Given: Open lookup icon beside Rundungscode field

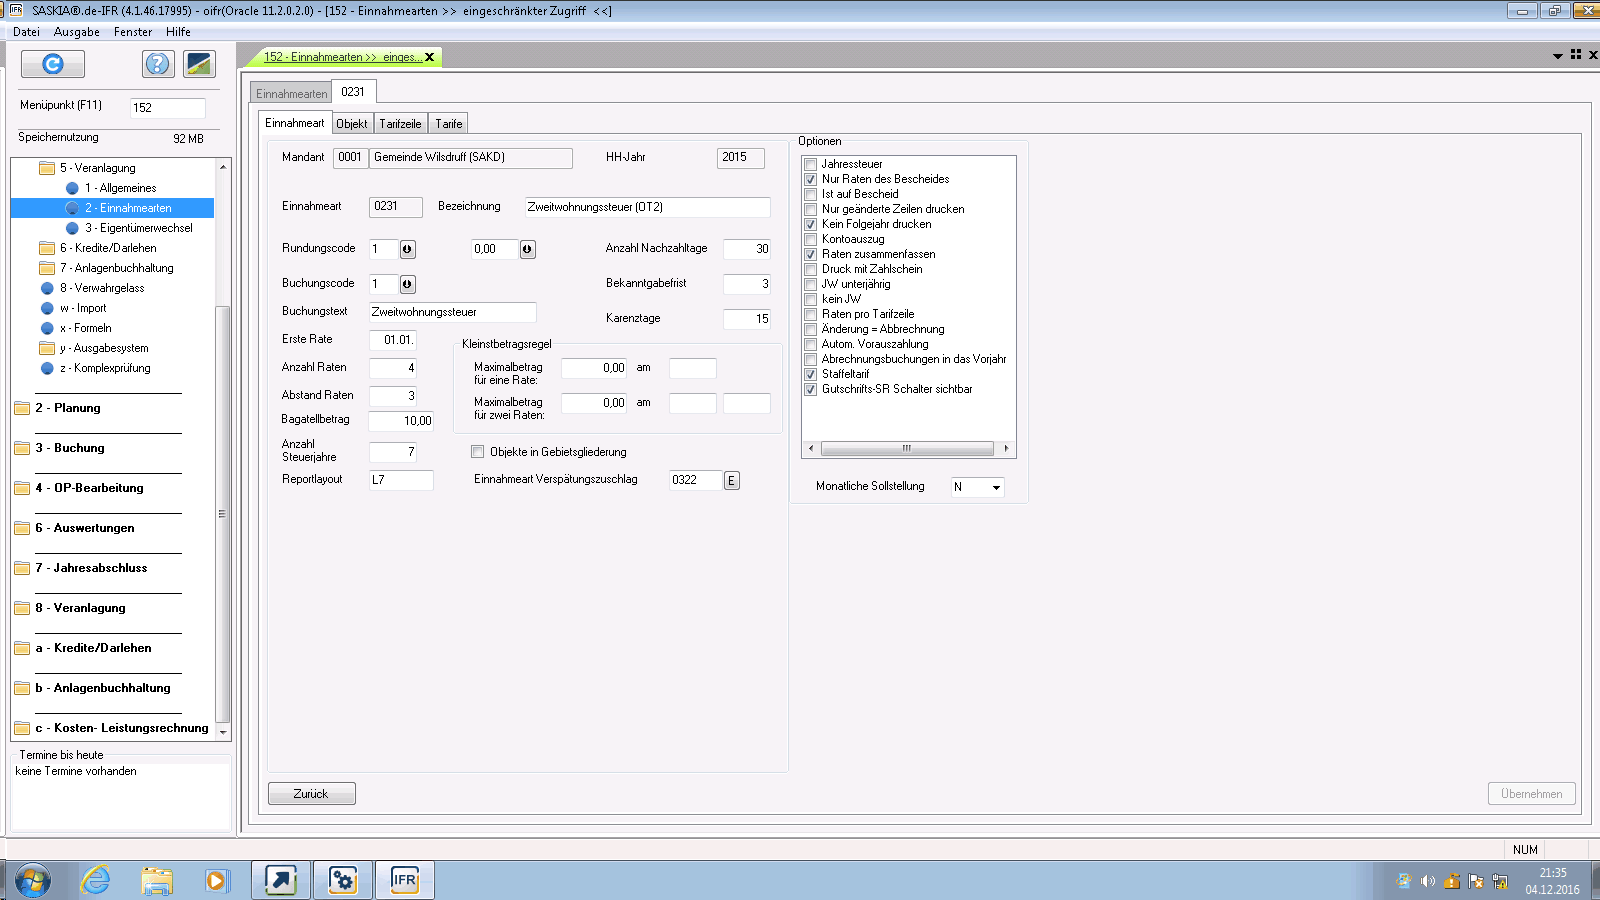Looking at the screenshot, I should point(407,249).
